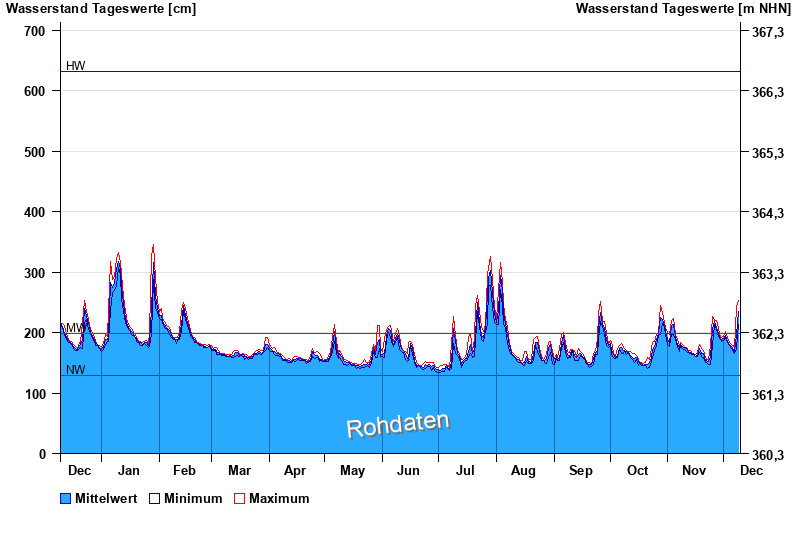
Task: Select the Apr month label on the x-axis
Action: pyautogui.click(x=295, y=470)
